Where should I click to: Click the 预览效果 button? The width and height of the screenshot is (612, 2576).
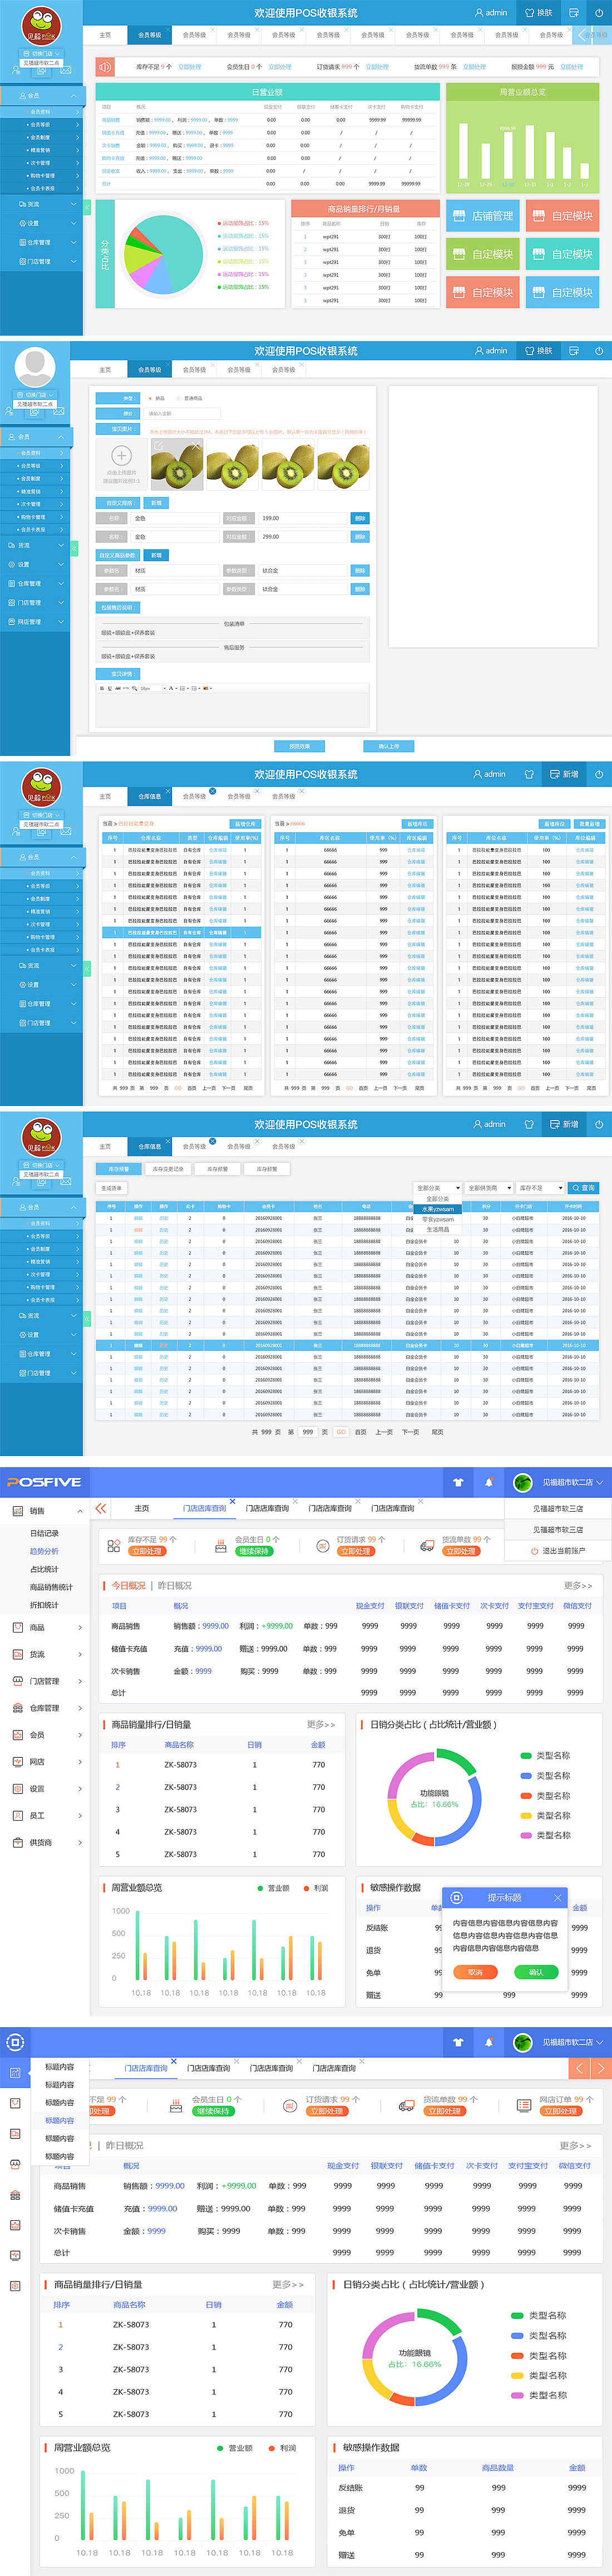click(x=299, y=746)
